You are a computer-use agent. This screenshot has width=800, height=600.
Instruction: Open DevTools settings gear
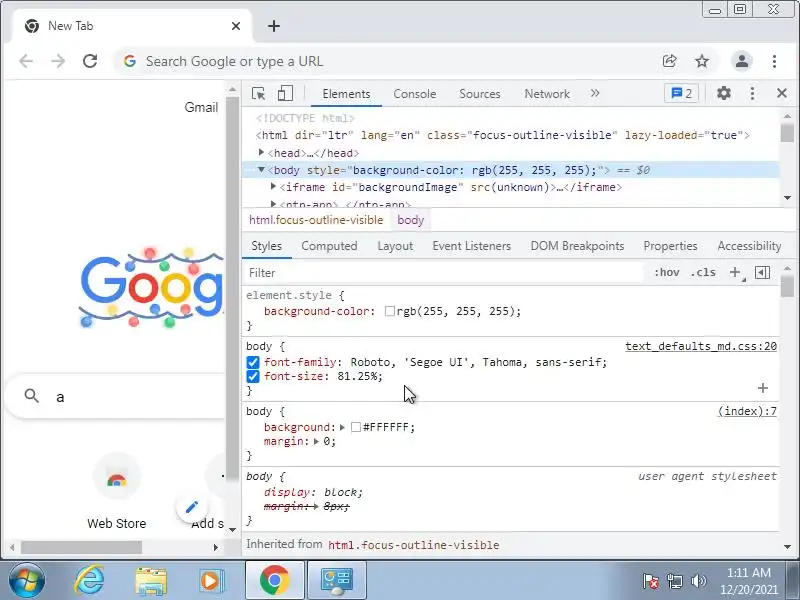click(723, 93)
